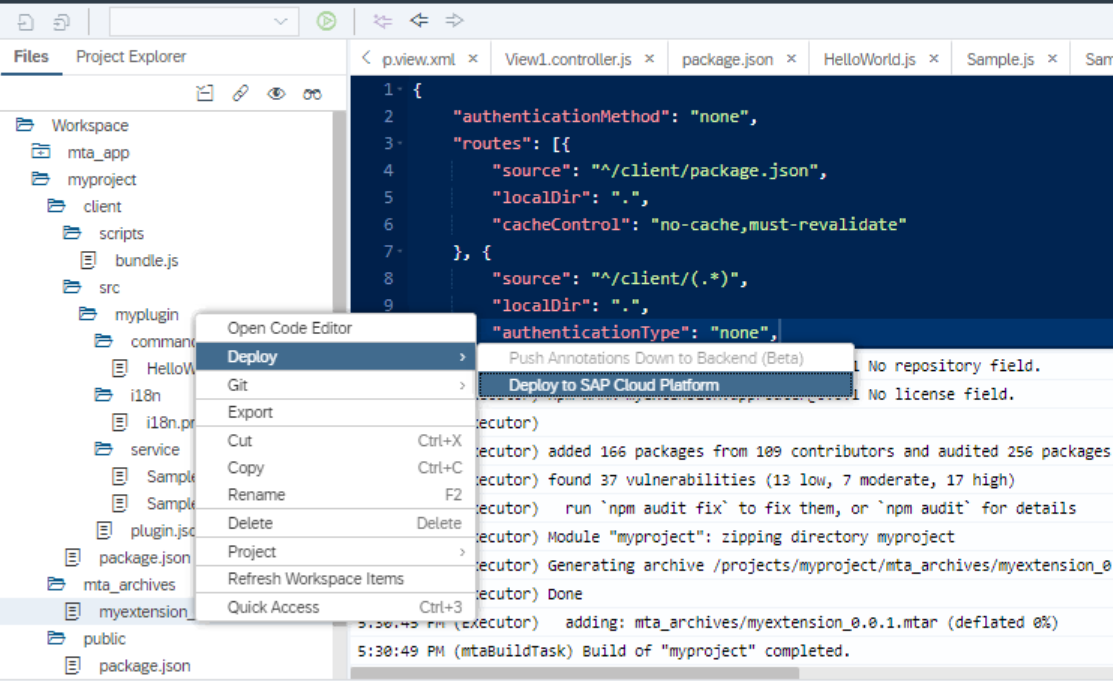
Task: Click the link with editor icon
Action: tap(241, 93)
